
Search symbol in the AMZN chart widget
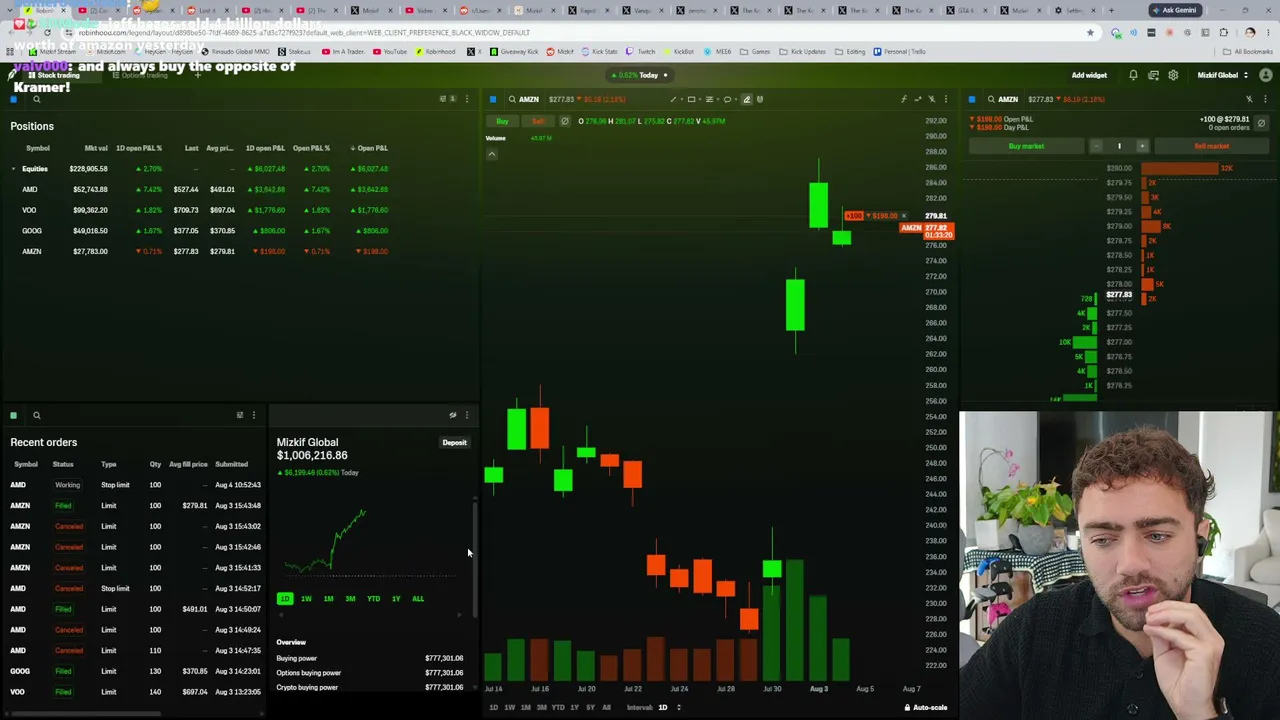pyautogui.click(x=512, y=99)
